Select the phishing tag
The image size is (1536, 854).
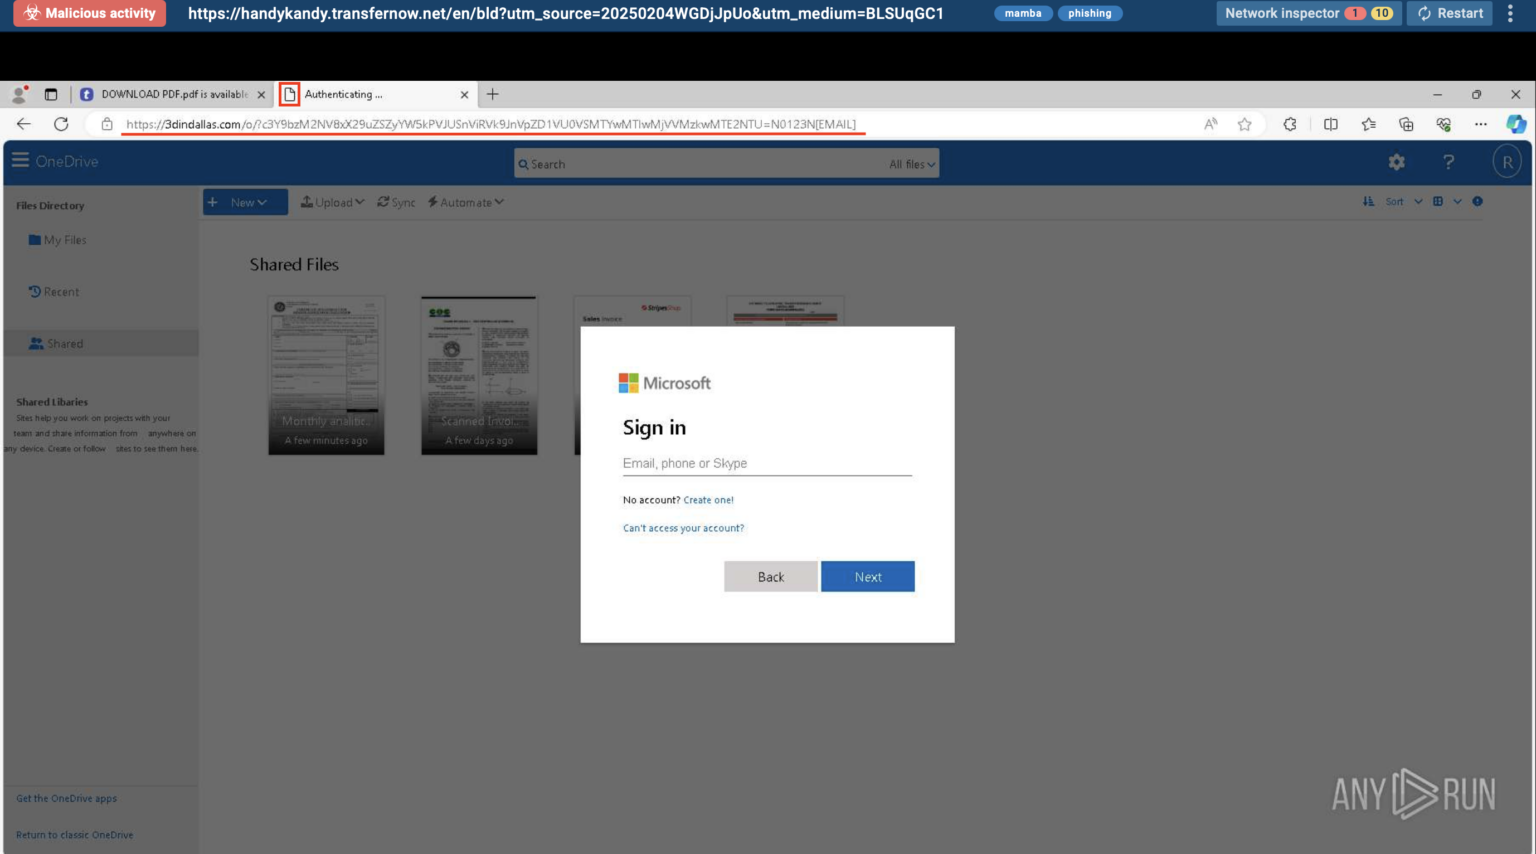(1090, 13)
